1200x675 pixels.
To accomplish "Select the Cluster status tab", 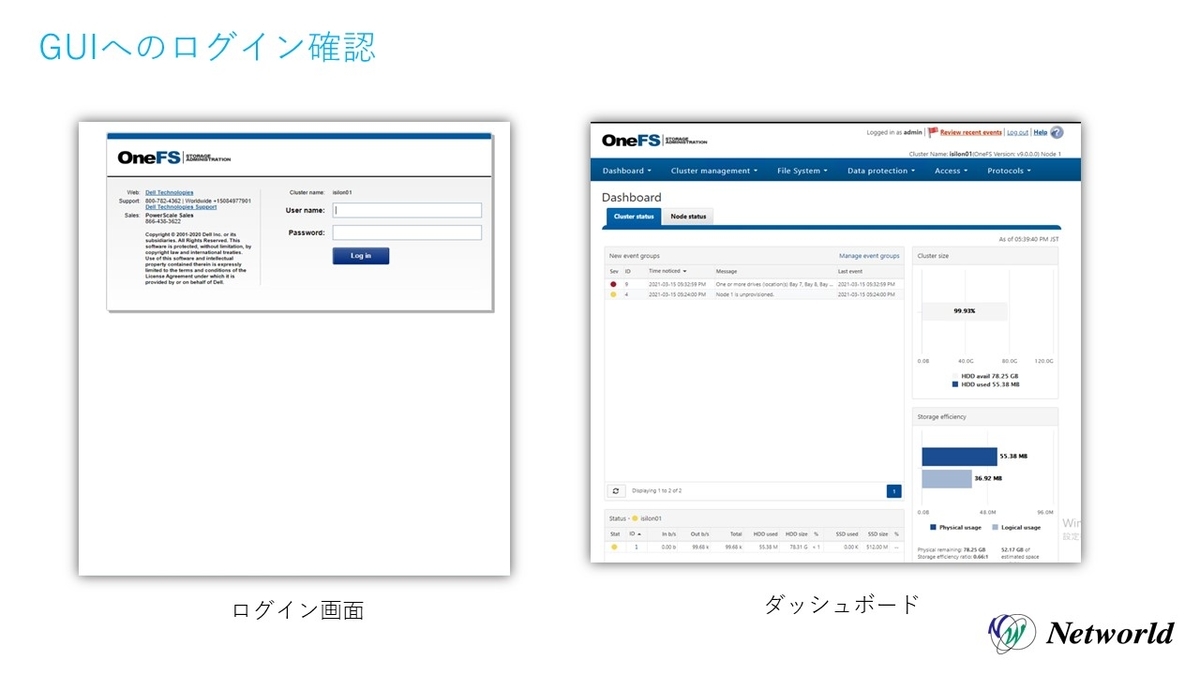I will pyautogui.click(x=633, y=216).
